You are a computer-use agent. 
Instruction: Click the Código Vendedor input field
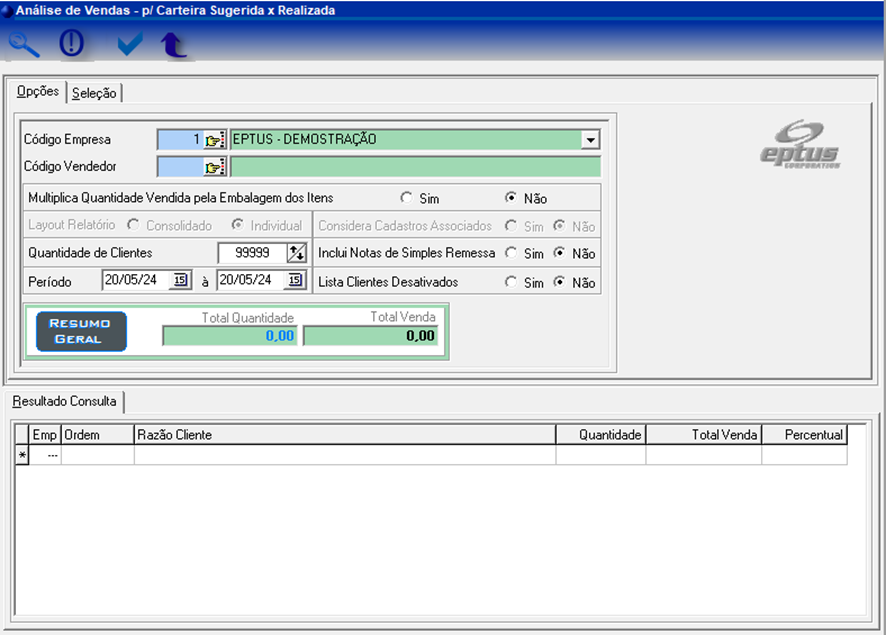point(180,167)
